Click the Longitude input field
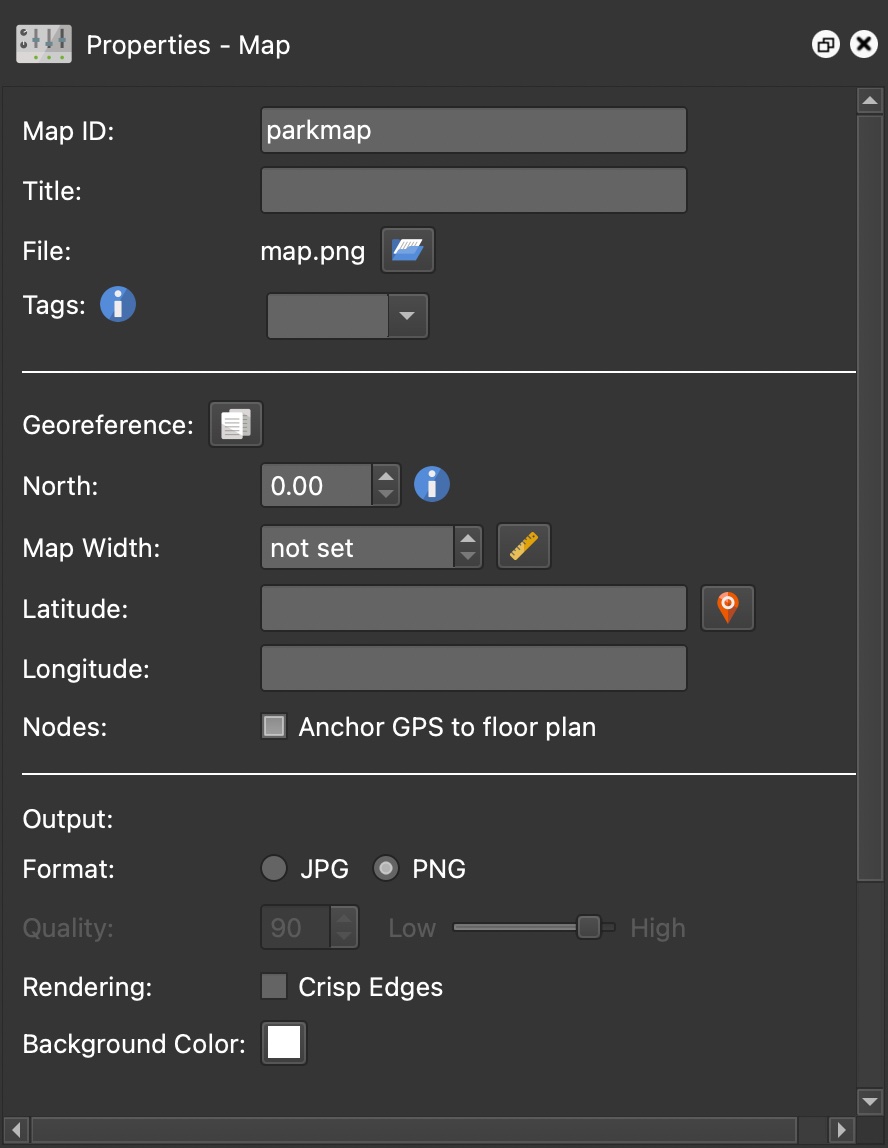Image resolution: width=888 pixels, height=1148 pixels. [473, 668]
